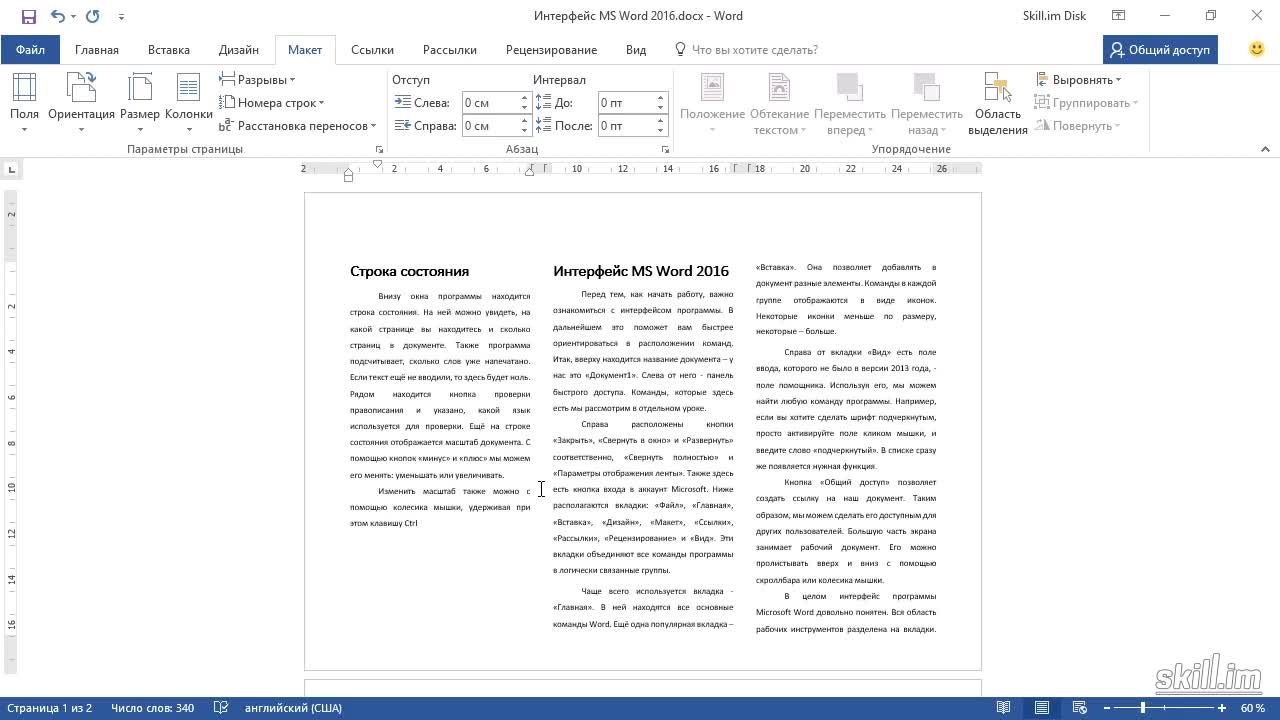The height and width of the screenshot is (720, 1280).
Task: Save the document with the floppy disk icon
Action: [x=28, y=16]
